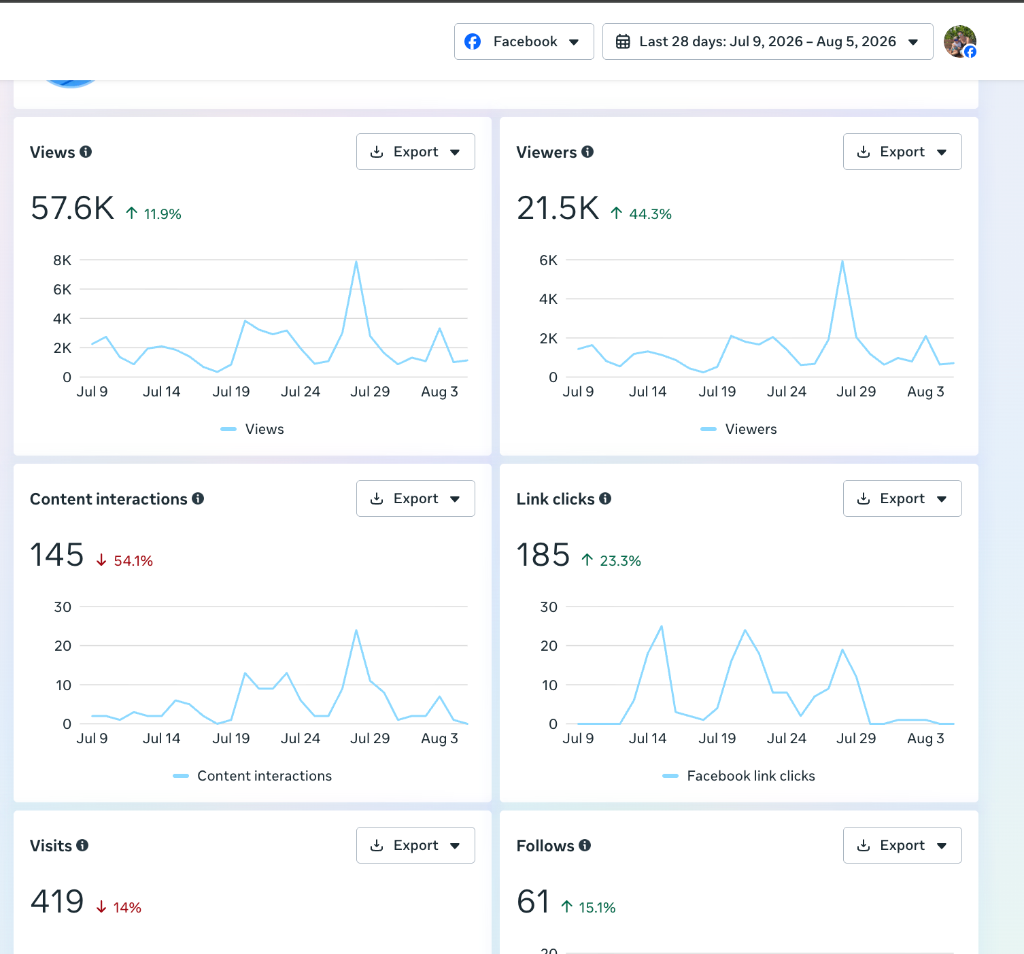The width and height of the screenshot is (1024, 954).
Task: Click the 11.9% increase indicator for Views
Action: click(153, 214)
